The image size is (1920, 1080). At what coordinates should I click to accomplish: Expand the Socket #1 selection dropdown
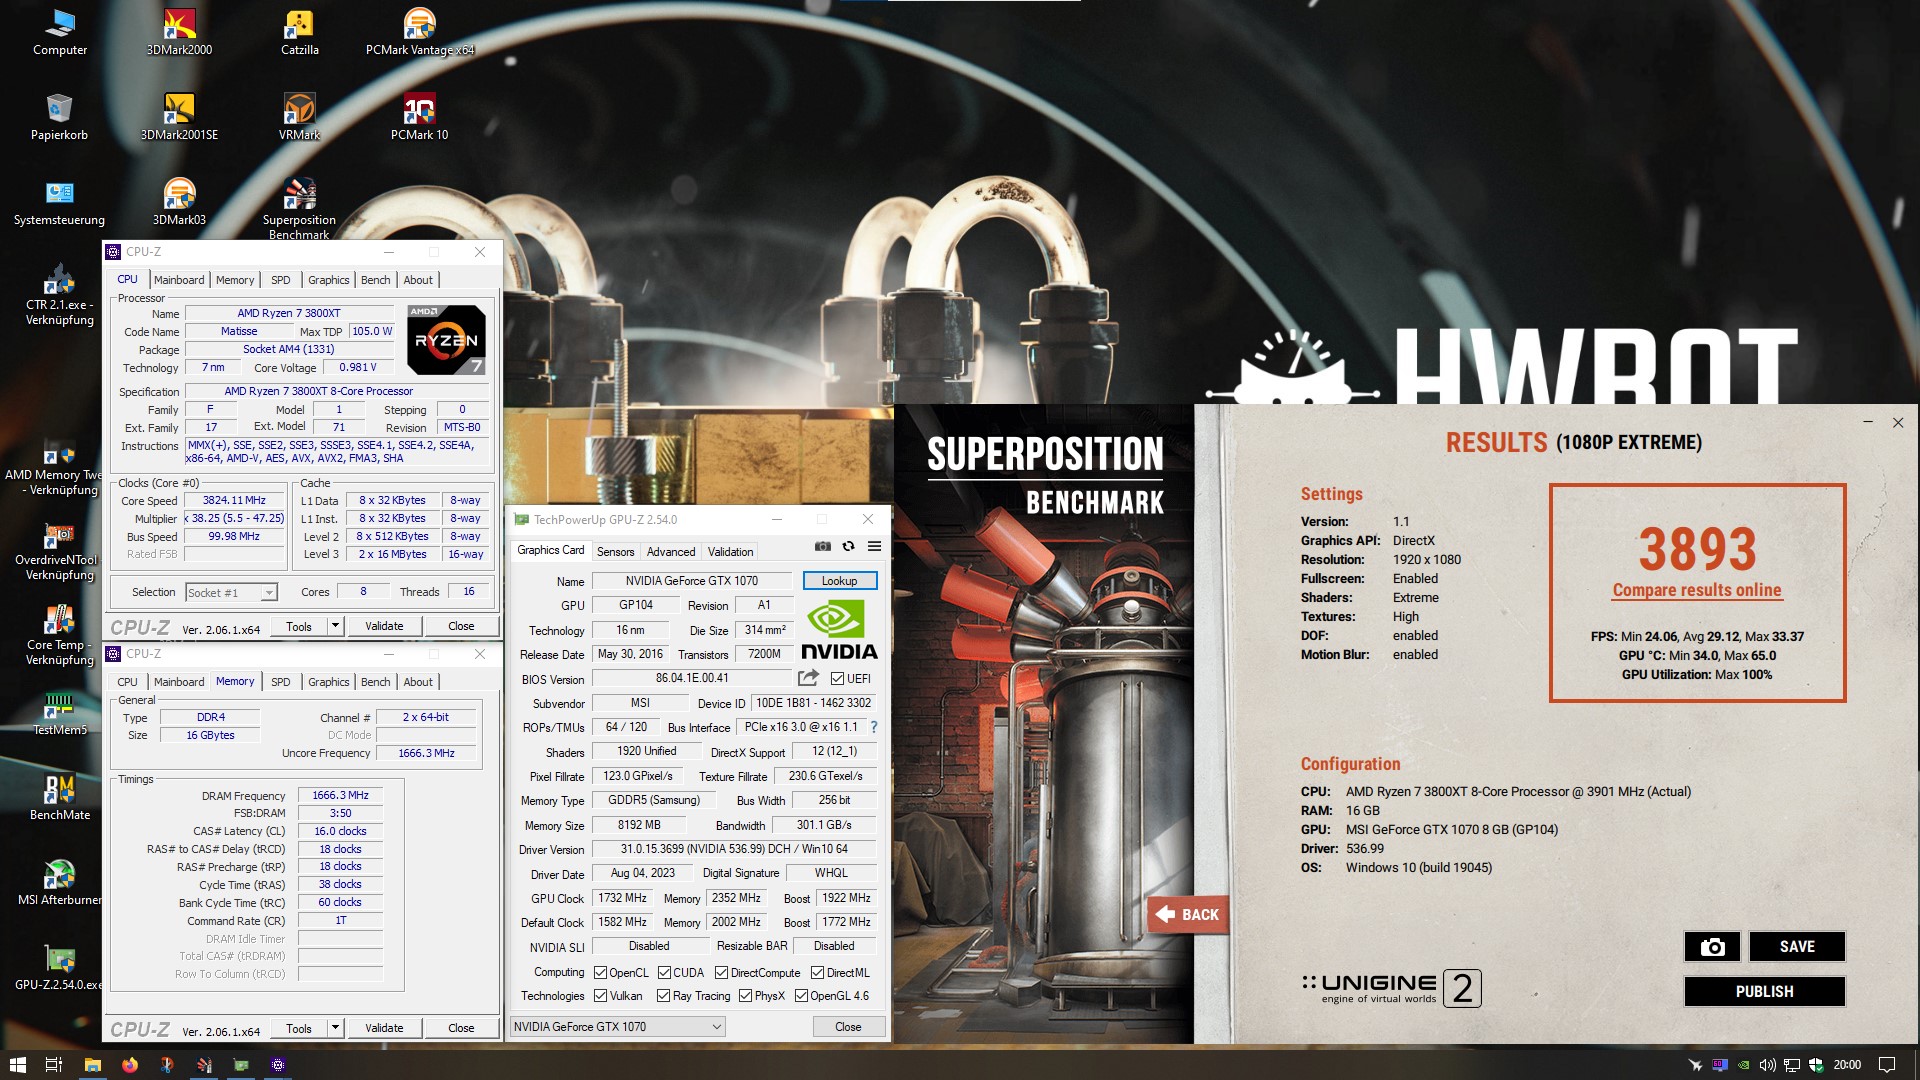pos(268,593)
